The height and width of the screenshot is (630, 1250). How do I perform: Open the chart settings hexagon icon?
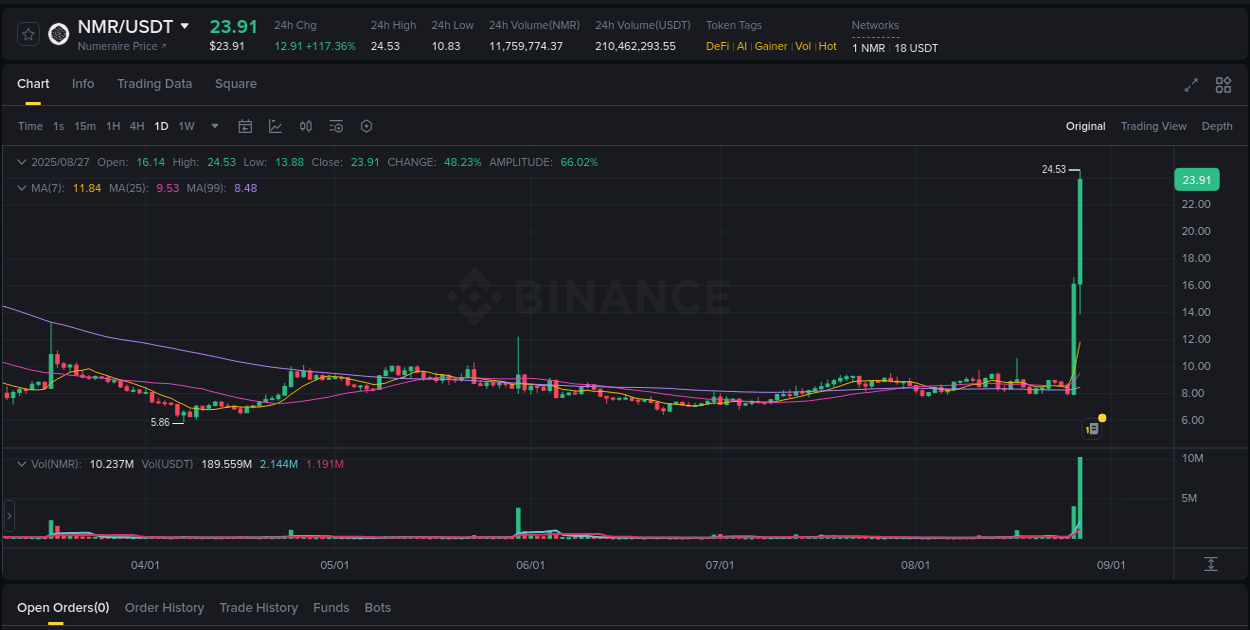point(366,126)
